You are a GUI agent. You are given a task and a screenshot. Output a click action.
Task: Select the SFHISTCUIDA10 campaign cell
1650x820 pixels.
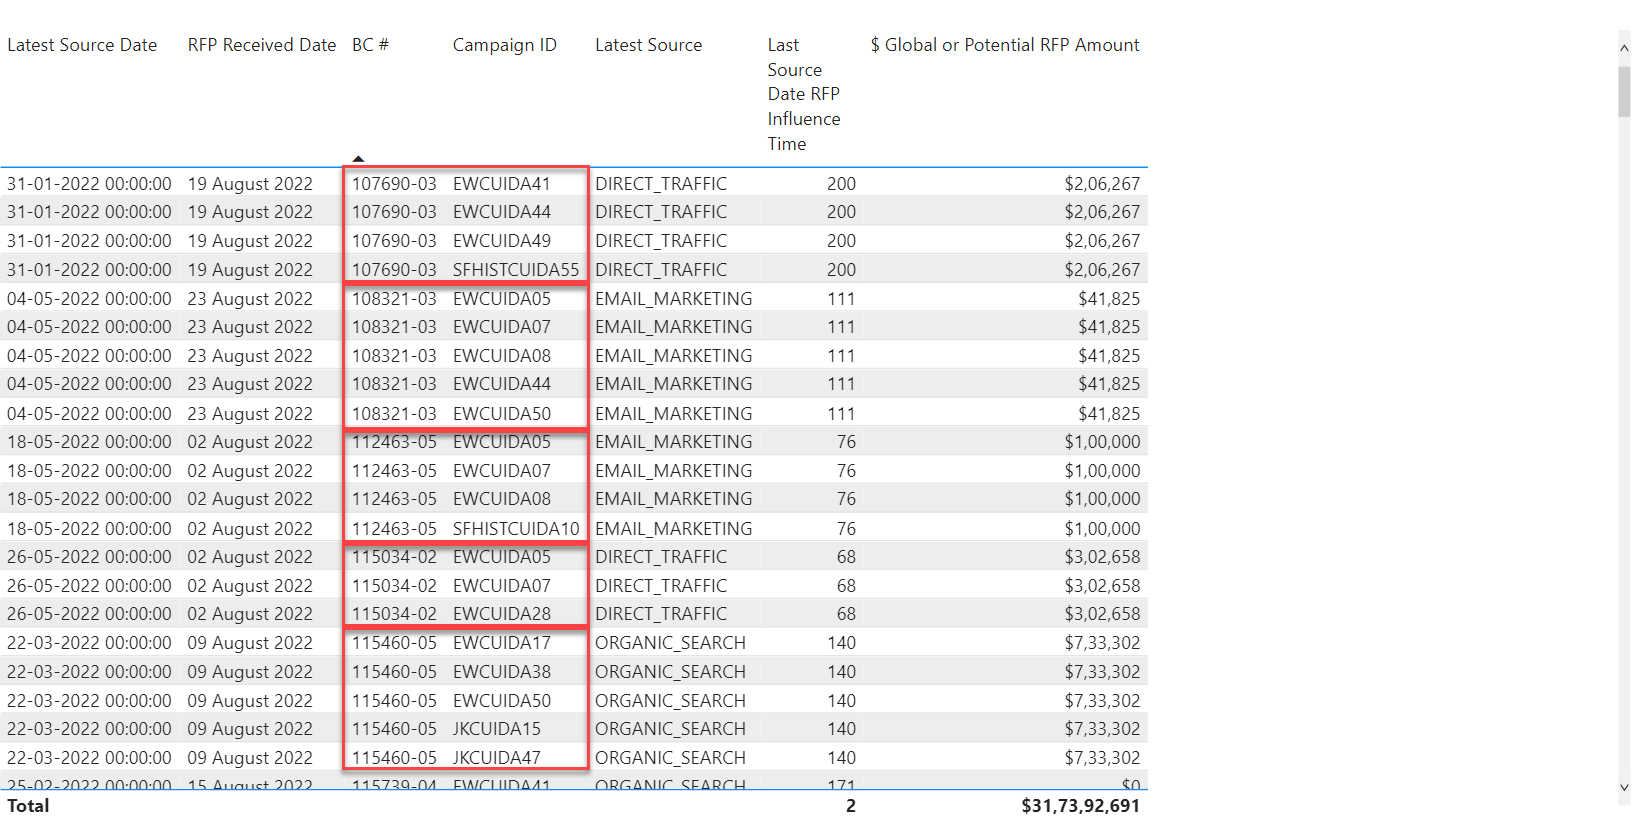(x=515, y=529)
